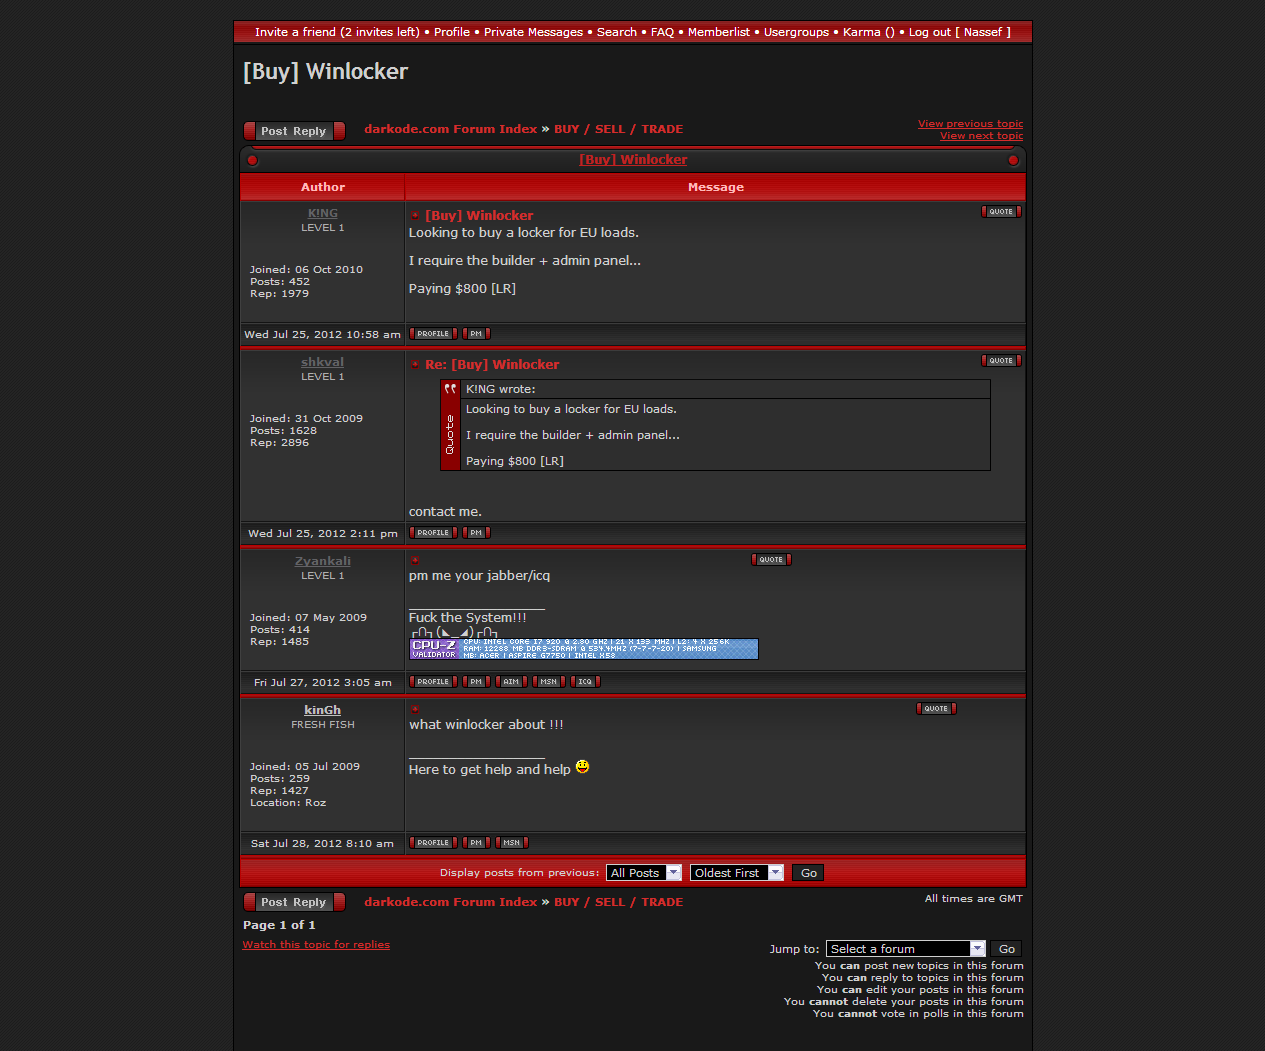Click the top Post Reply button
Screen dimensions: 1265x1051
pyautogui.click(x=294, y=131)
